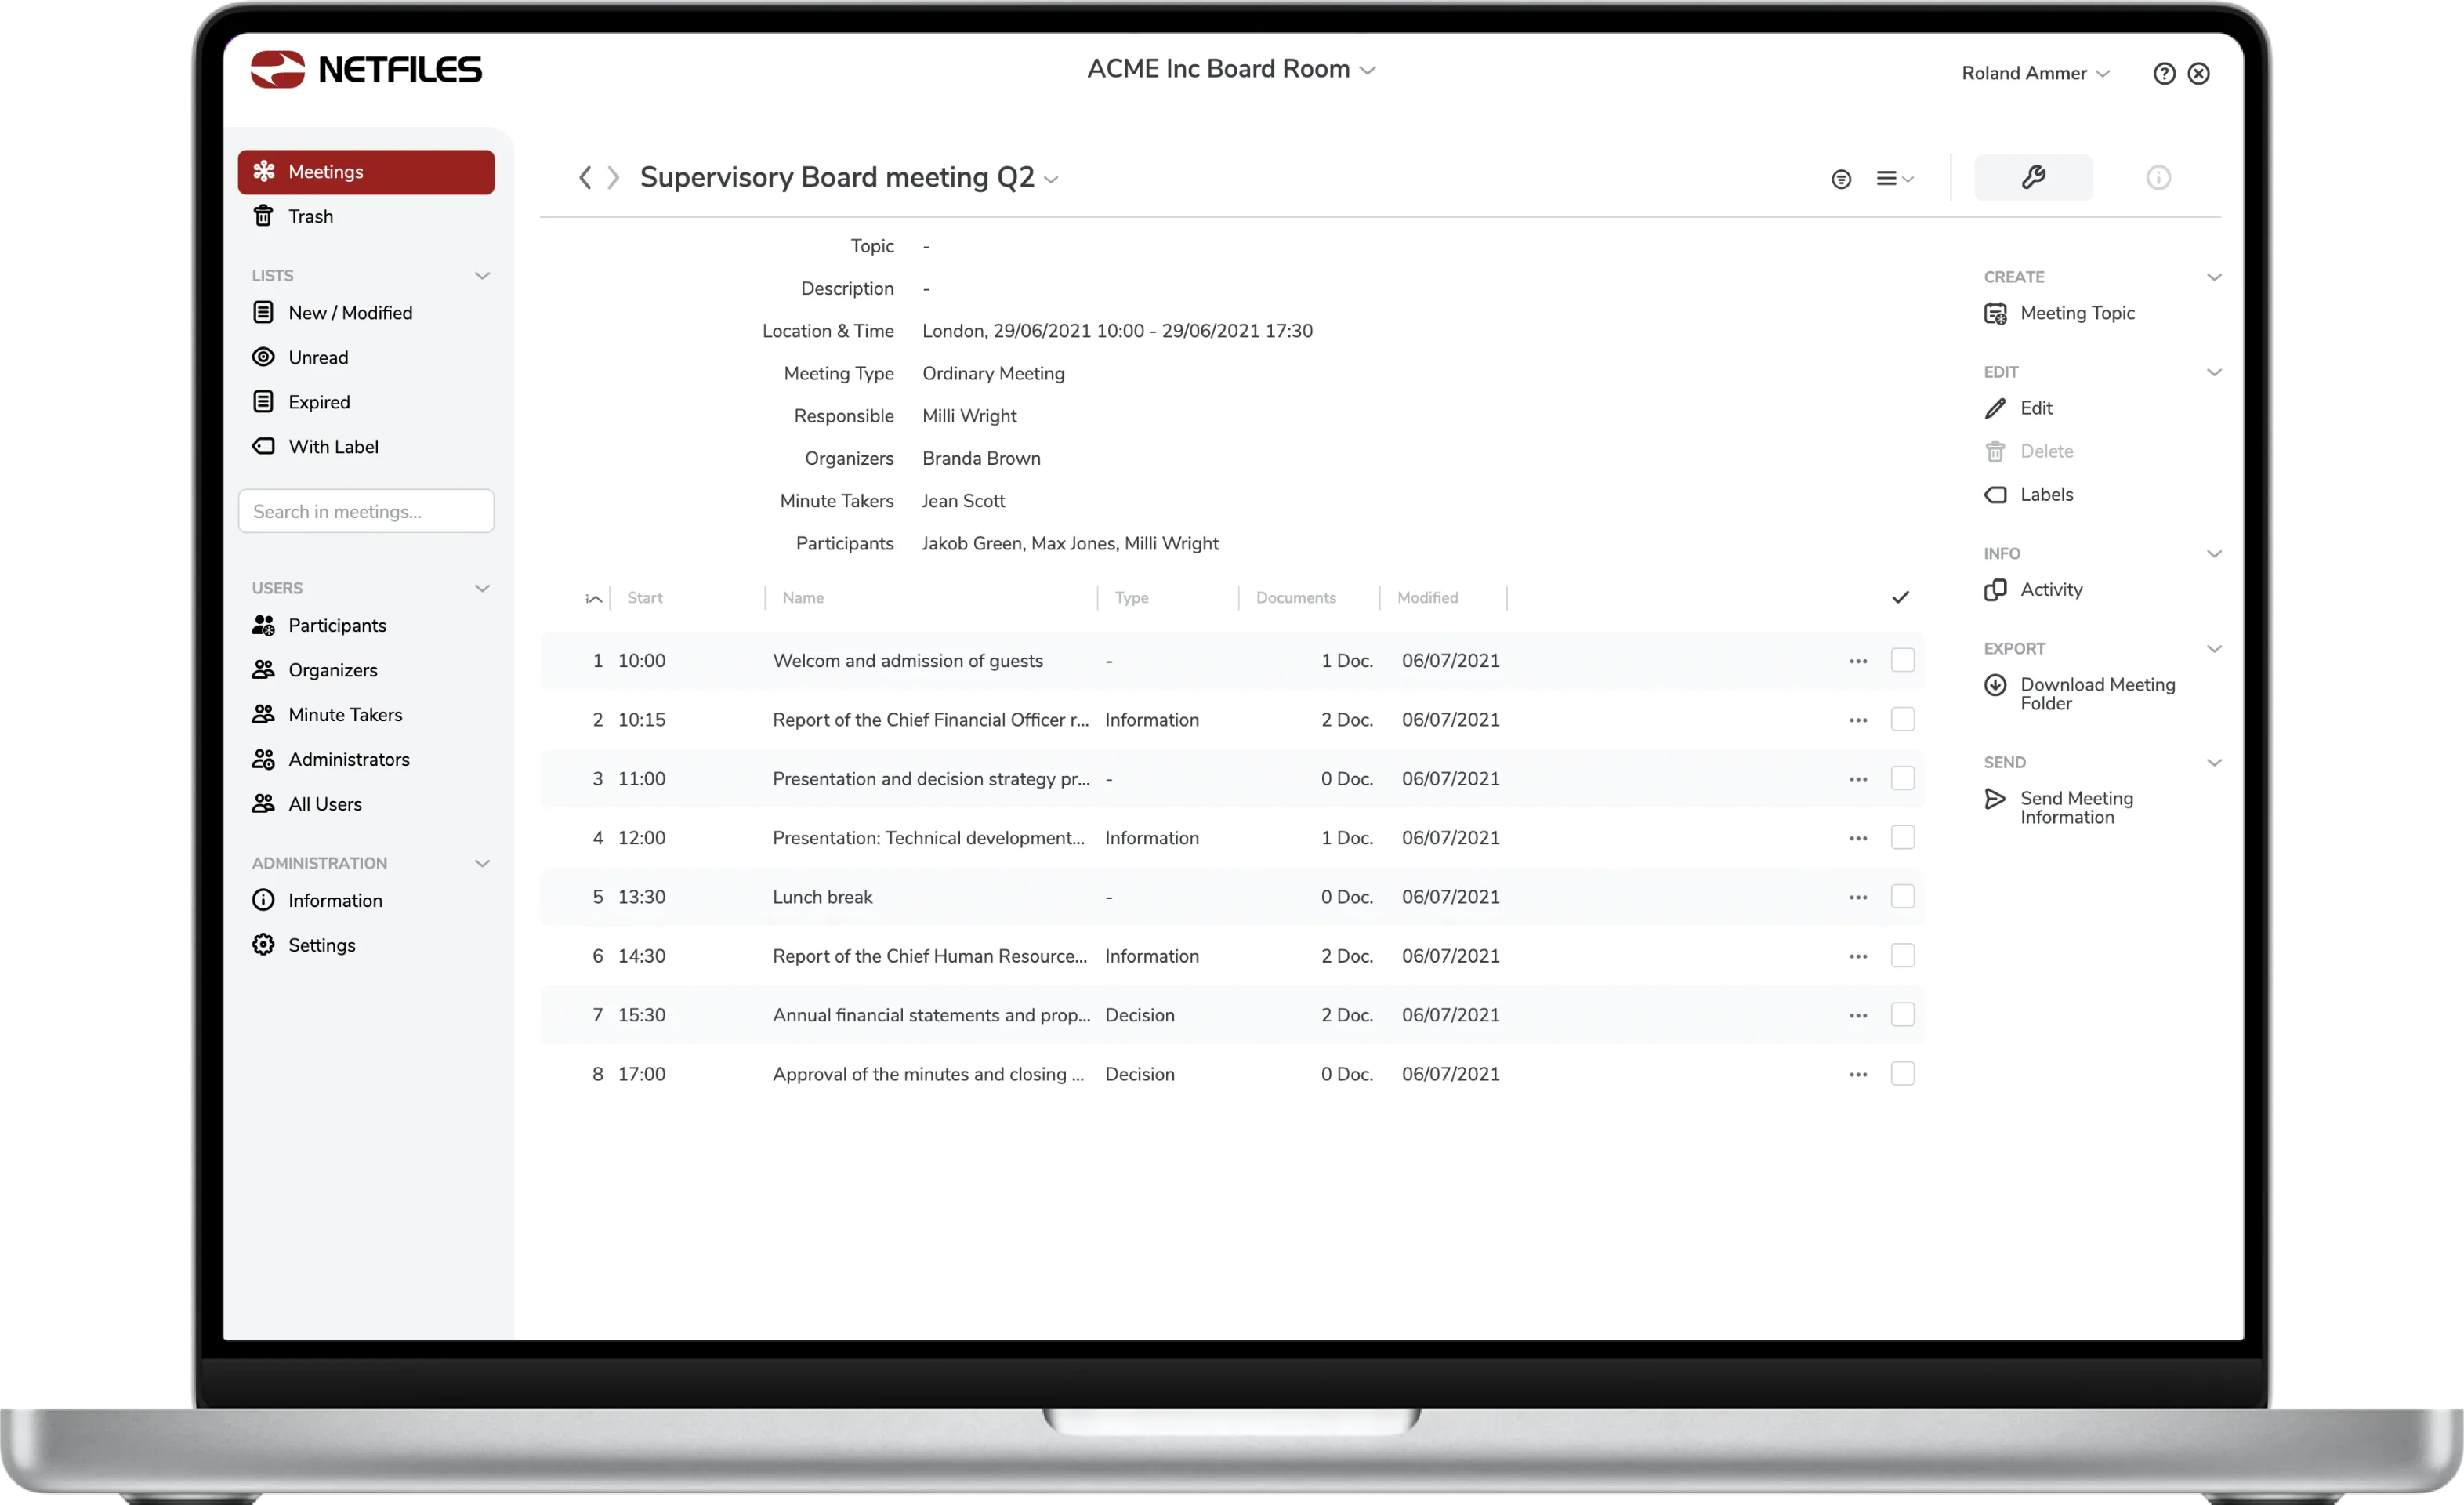Click Download Meeting Folder

2079,693
